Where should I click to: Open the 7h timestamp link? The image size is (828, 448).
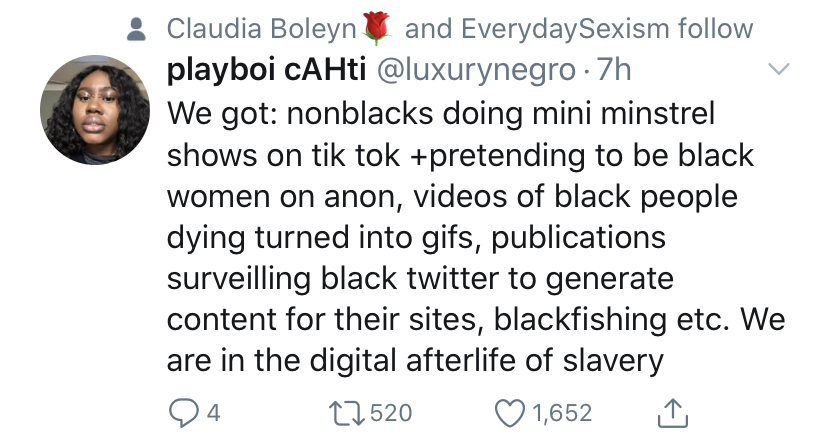pos(614,70)
